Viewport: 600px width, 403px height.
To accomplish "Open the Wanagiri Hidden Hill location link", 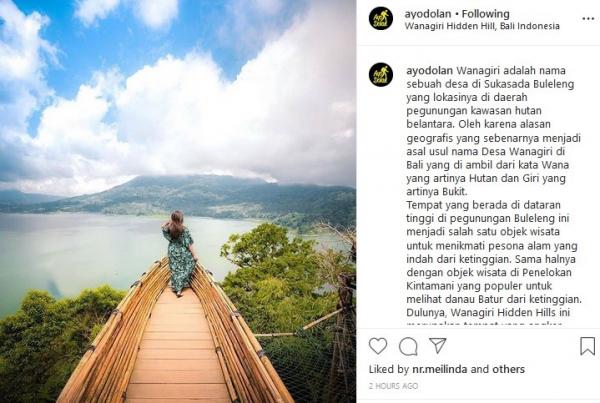I will point(482,26).
